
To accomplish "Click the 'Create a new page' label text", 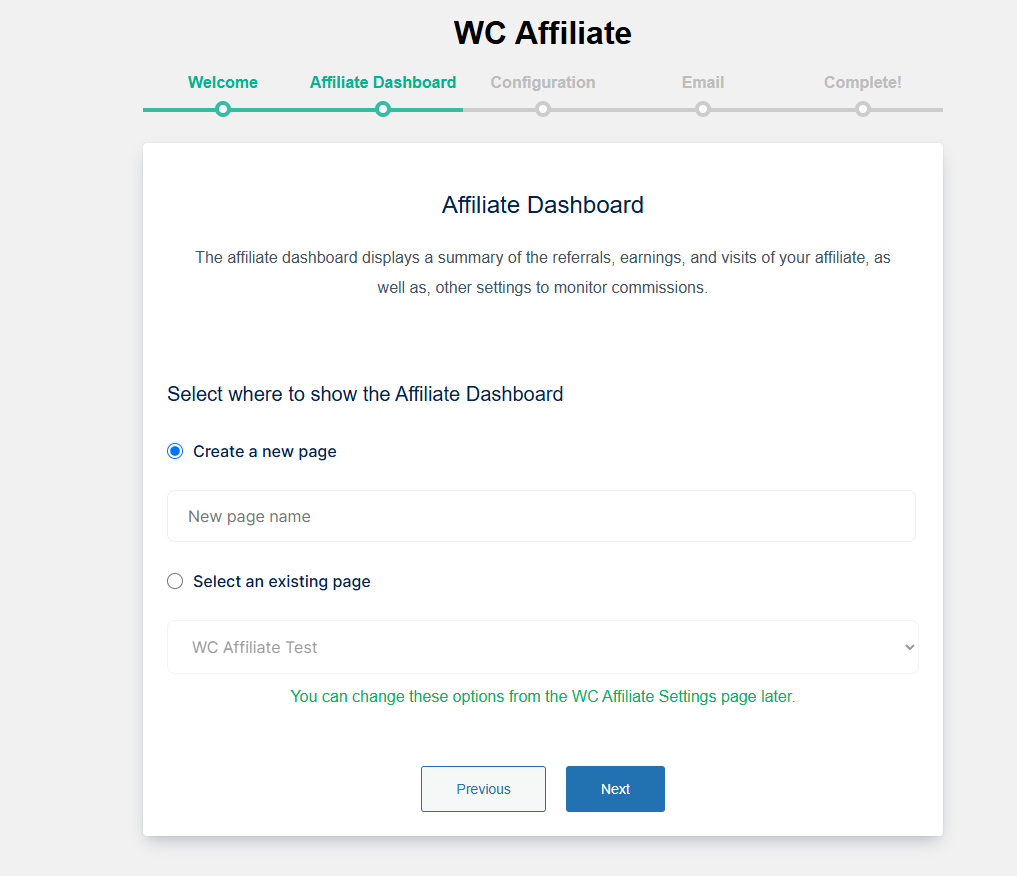I will [x=265, y=451].
